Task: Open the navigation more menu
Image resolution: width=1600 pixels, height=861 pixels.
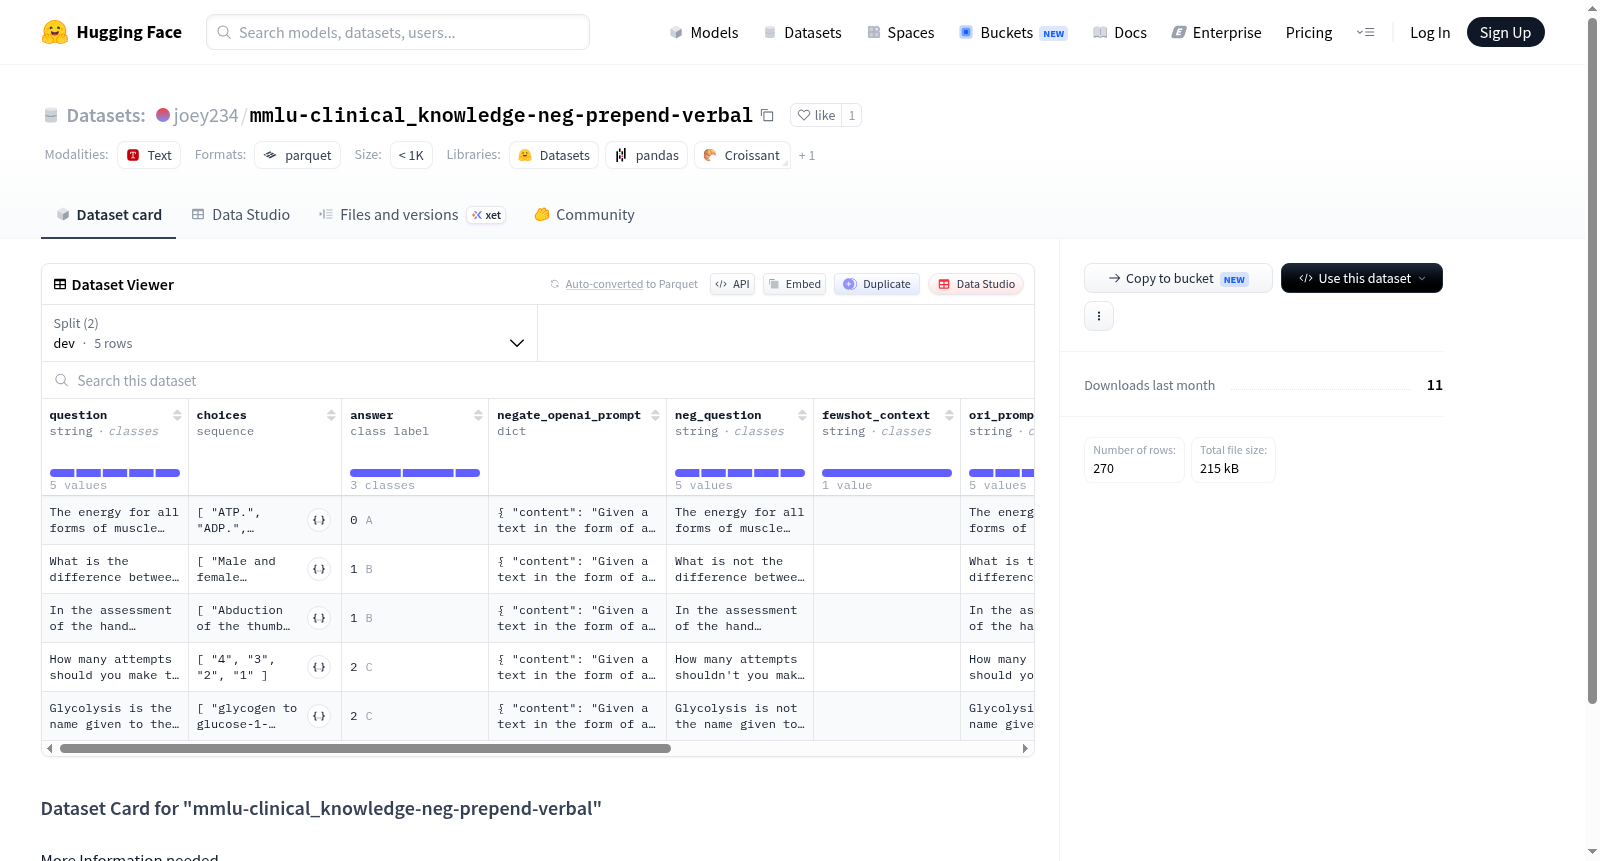Action: tap(1365, 33)
